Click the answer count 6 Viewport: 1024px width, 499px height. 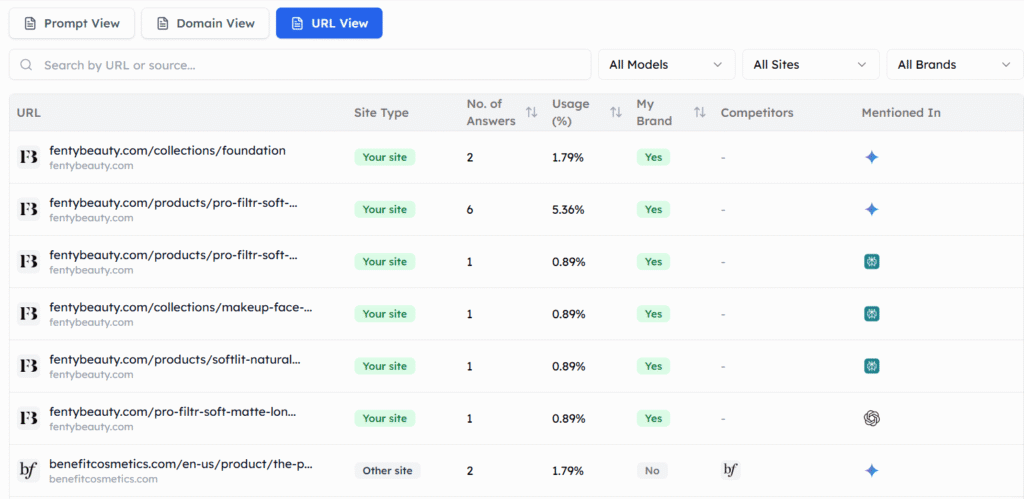(x=470, y=210)
